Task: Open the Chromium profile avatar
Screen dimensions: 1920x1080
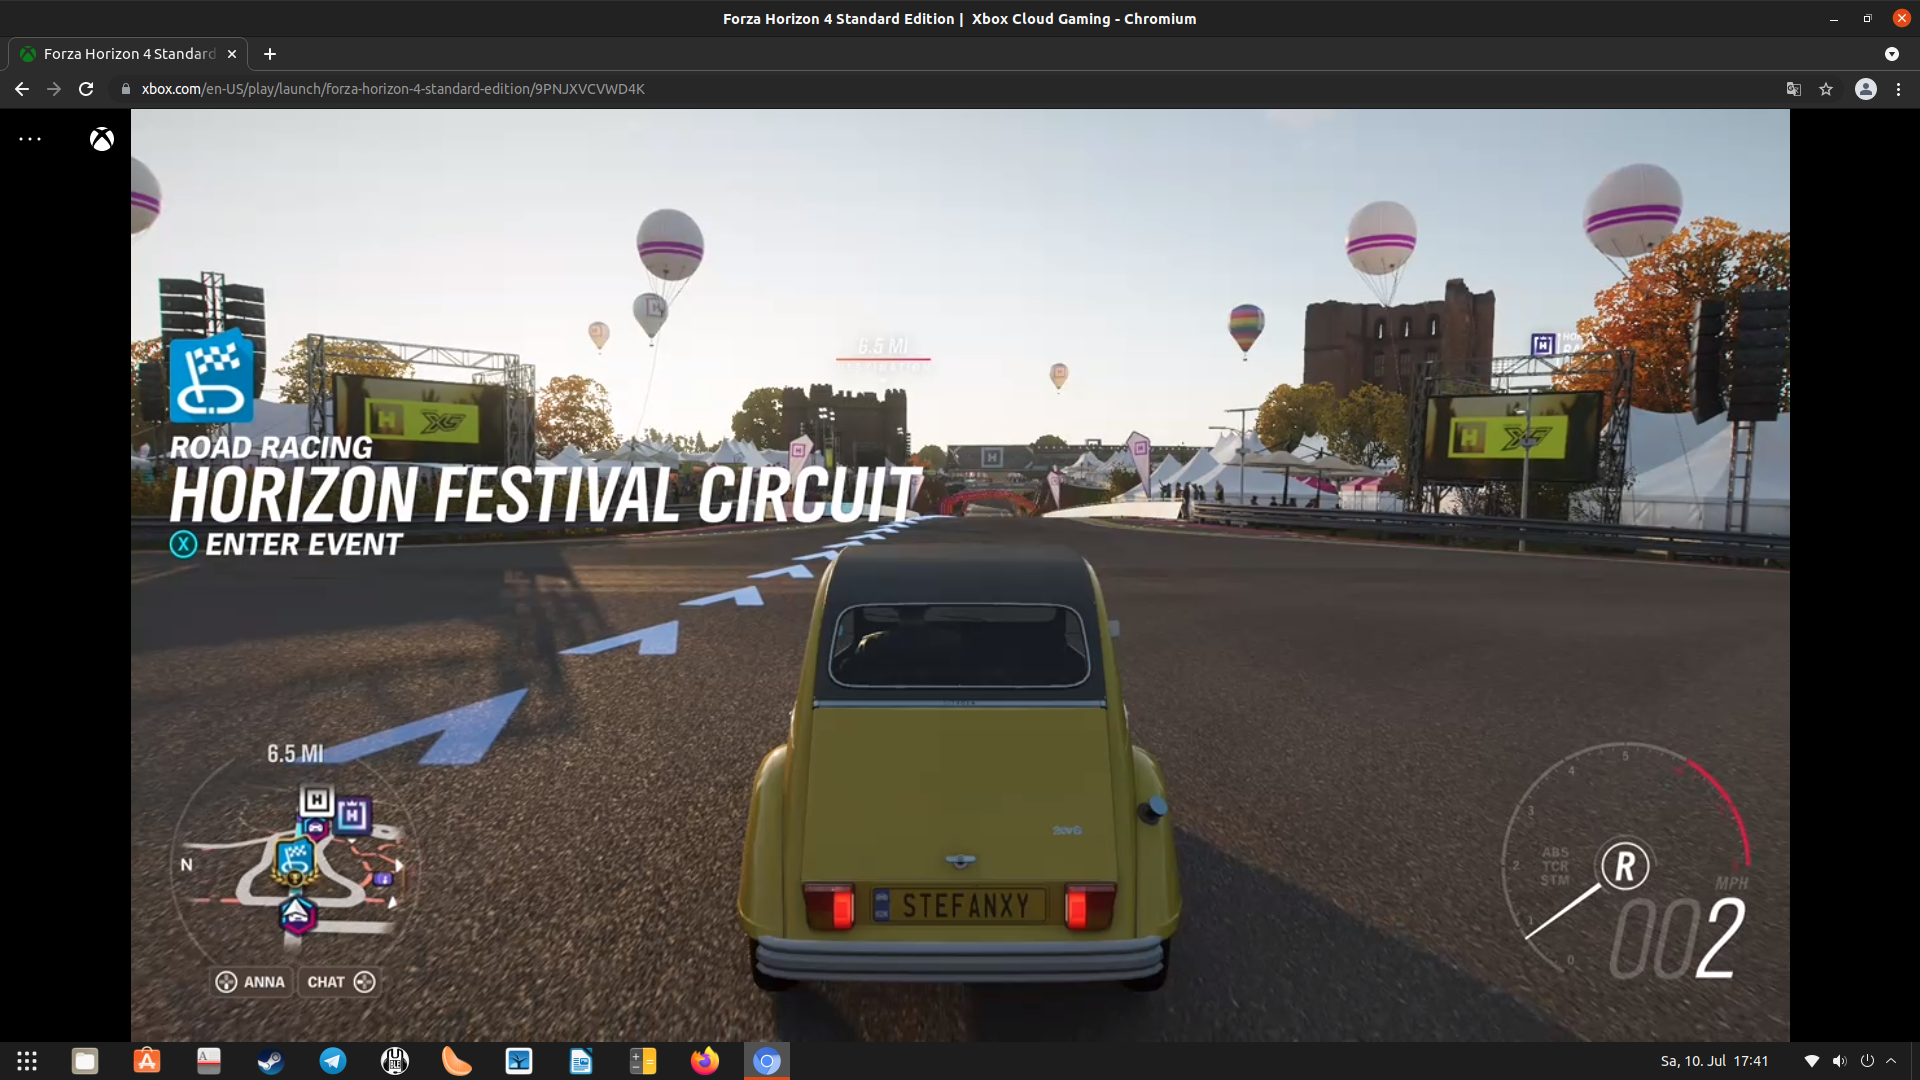Action: click(x=1865, y=89)
